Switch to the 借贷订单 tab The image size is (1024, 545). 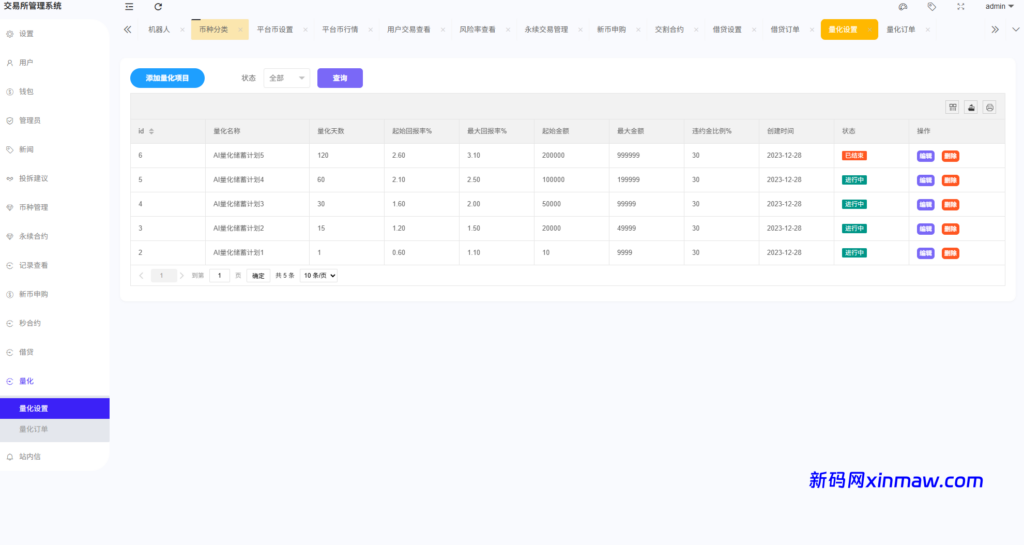pyautogui.click(x=784, y=30)
